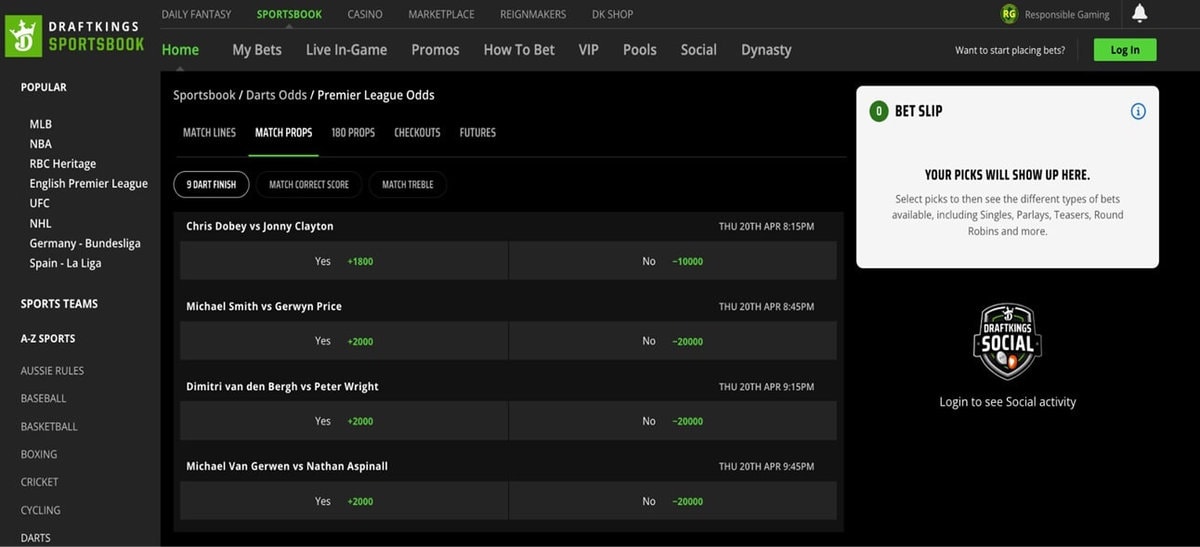This screenshot has width=1200, height=547.
Task: Open the Pools section
Action: pyautogui.click(x=640, y=49)
